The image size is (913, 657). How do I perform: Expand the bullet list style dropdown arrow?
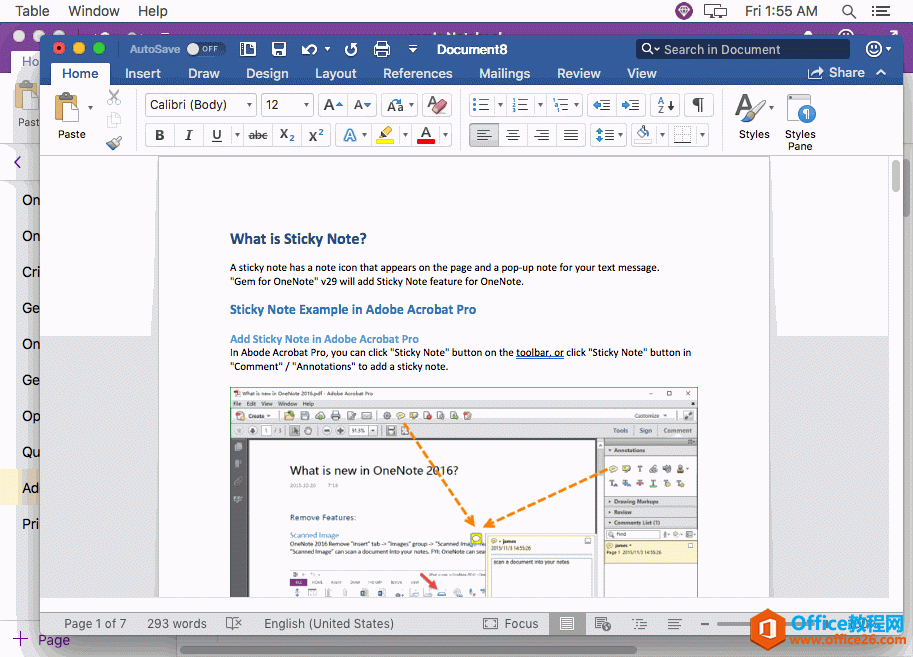500,105
